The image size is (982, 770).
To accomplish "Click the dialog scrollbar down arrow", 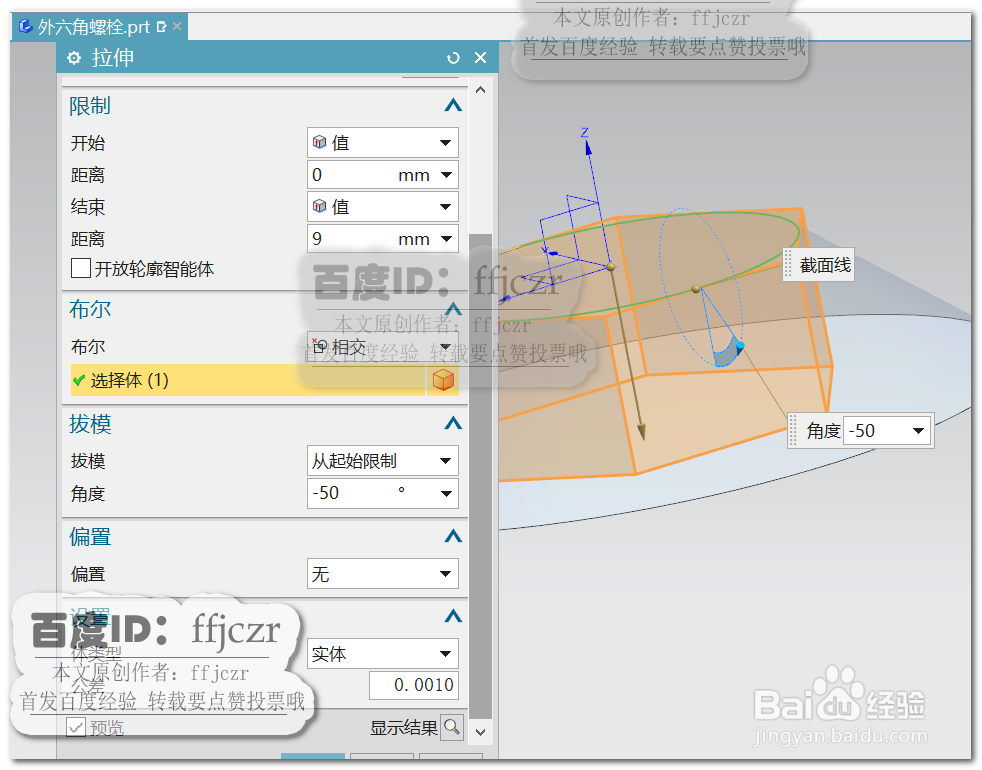I will point(480,732).
